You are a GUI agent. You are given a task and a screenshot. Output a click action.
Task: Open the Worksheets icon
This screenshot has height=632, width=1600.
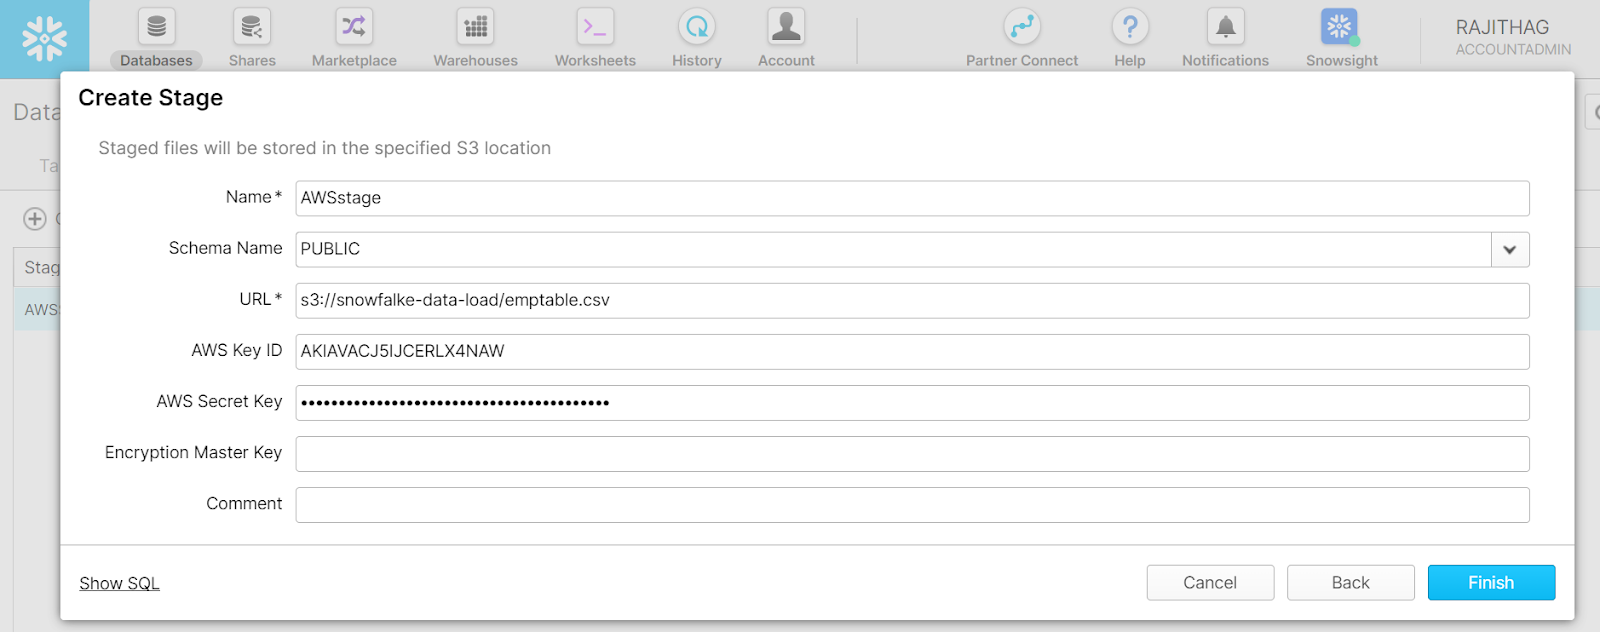596,27
